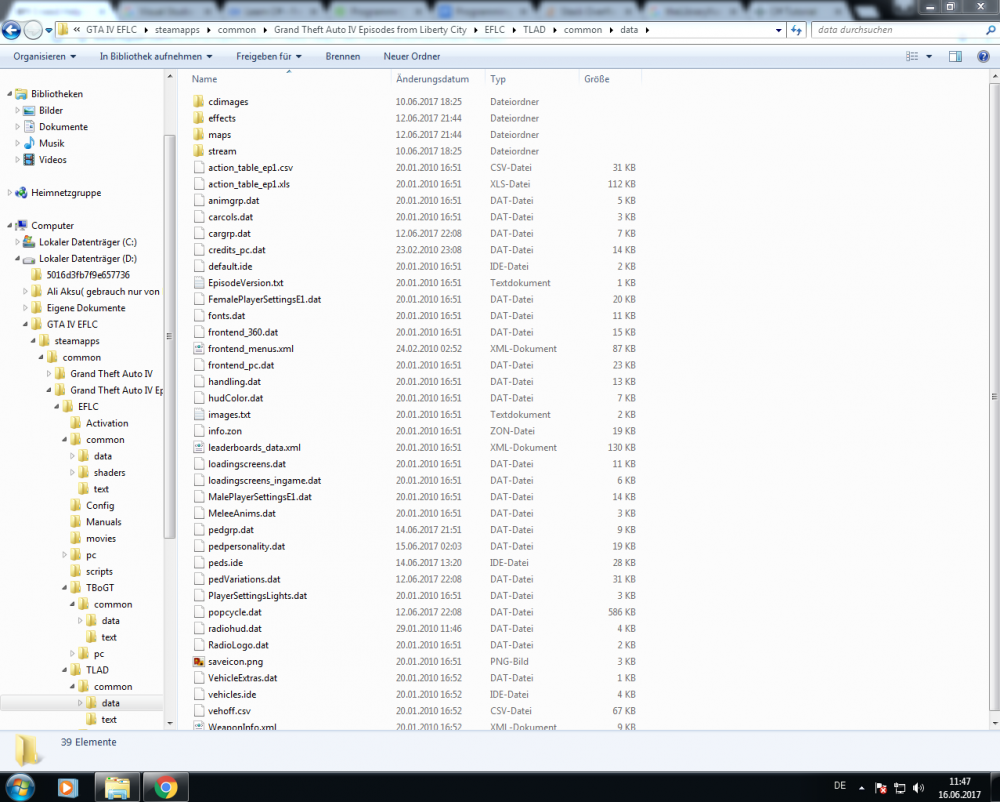Click the Windows Explorer taskbar icon
The height and width of the screenshot is (802, 1000).
(x=117, y=787)
